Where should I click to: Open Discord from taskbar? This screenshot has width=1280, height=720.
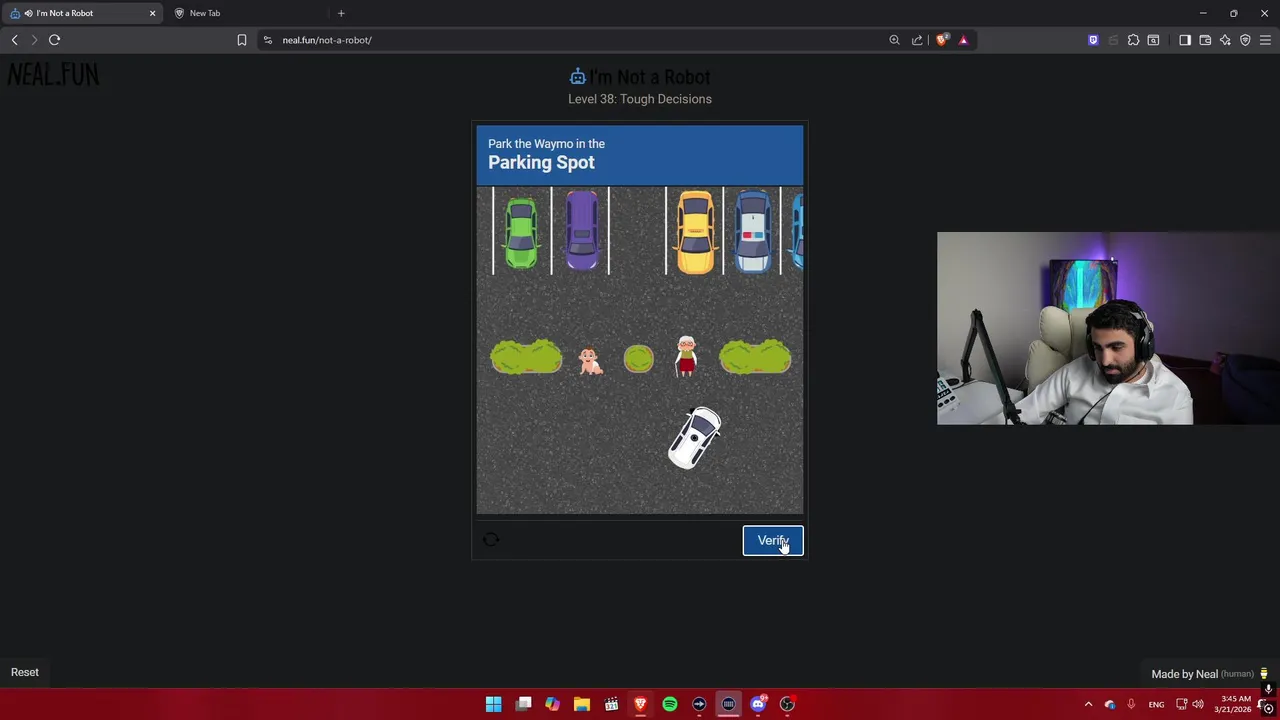point(758,704)
